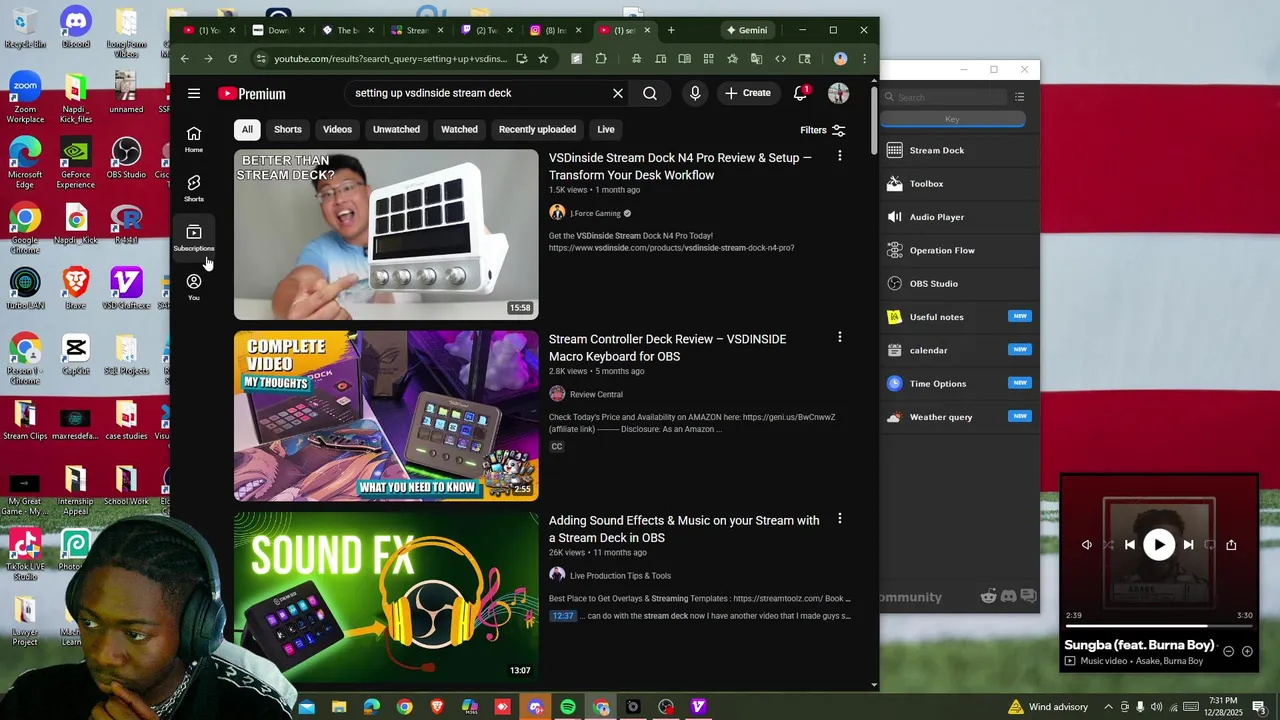
Task: Open YouTube Home in the sidebar
Action: tap(194, 139)
